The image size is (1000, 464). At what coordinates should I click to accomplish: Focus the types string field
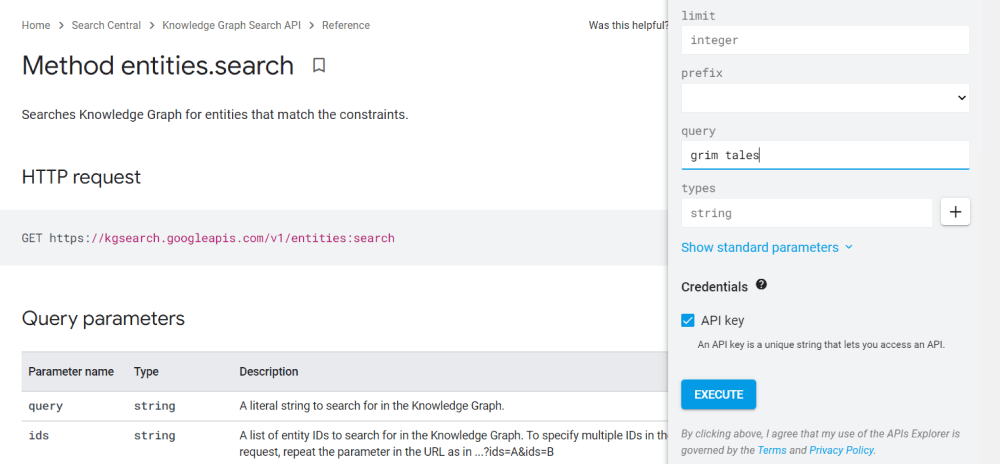(807, 213)
